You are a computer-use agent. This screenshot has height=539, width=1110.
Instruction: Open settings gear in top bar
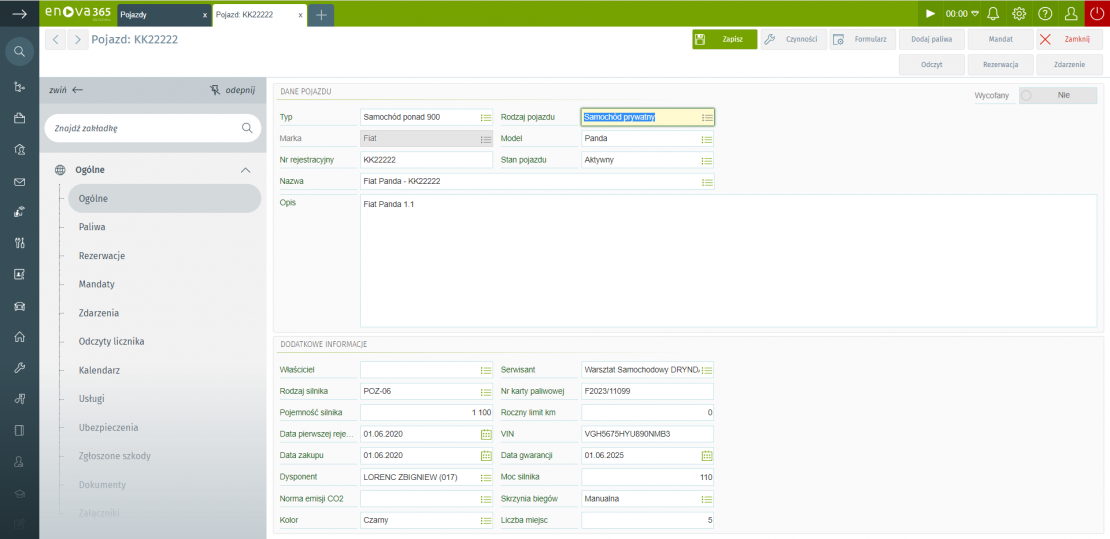click(x=1019, y=13)
